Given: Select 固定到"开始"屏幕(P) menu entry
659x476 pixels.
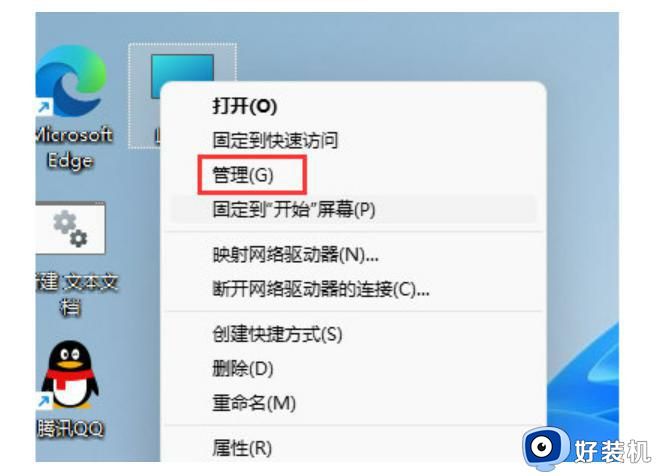Looking at the screenshot, I should [x=294, y=209].
